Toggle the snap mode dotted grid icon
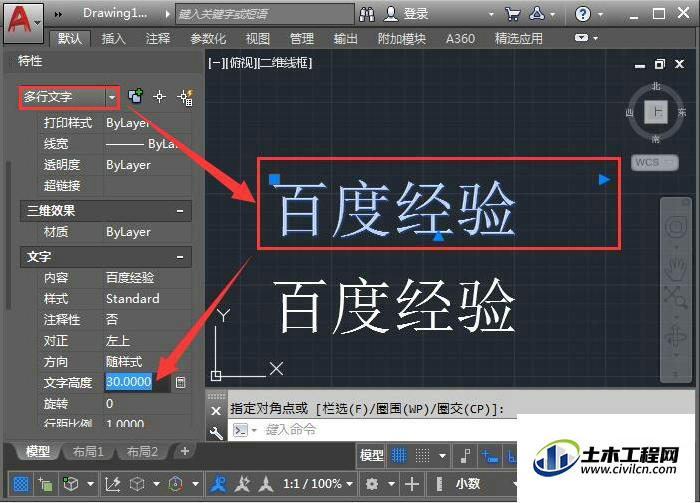The image size is (700, 503). pyautogui.click(x=422, y=456)
